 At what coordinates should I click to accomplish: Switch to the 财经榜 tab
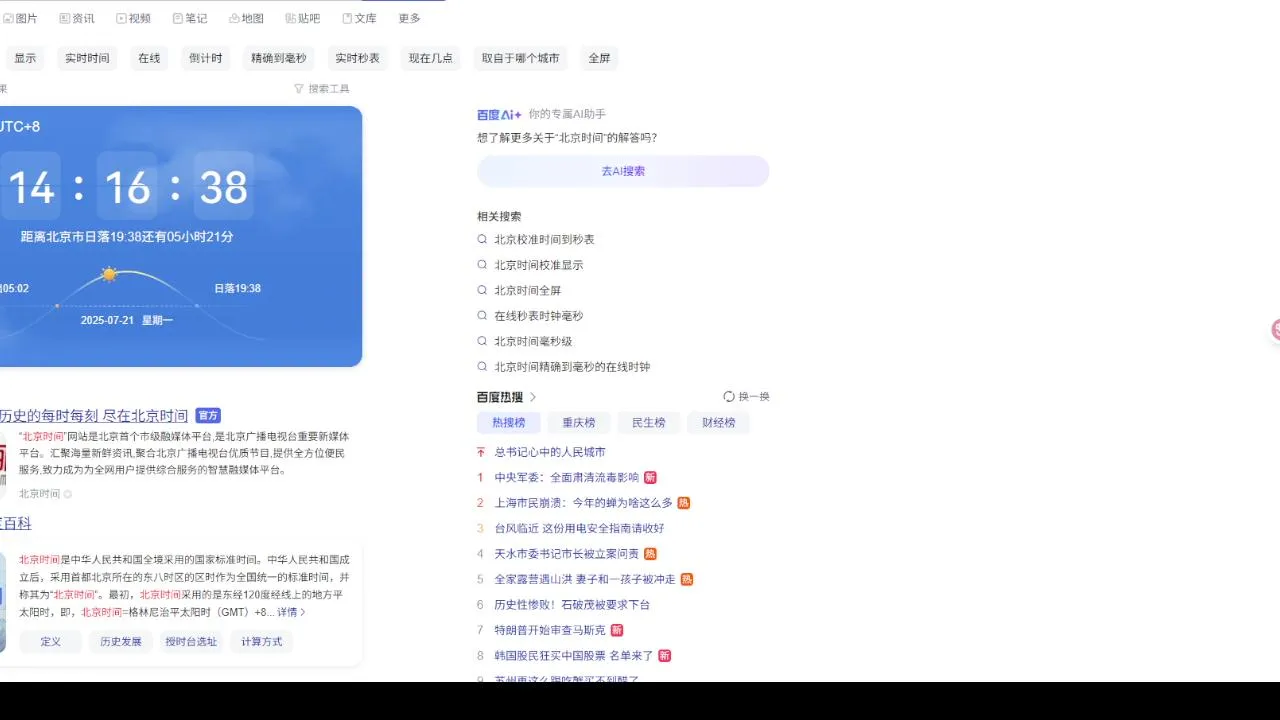coord(719,423)
